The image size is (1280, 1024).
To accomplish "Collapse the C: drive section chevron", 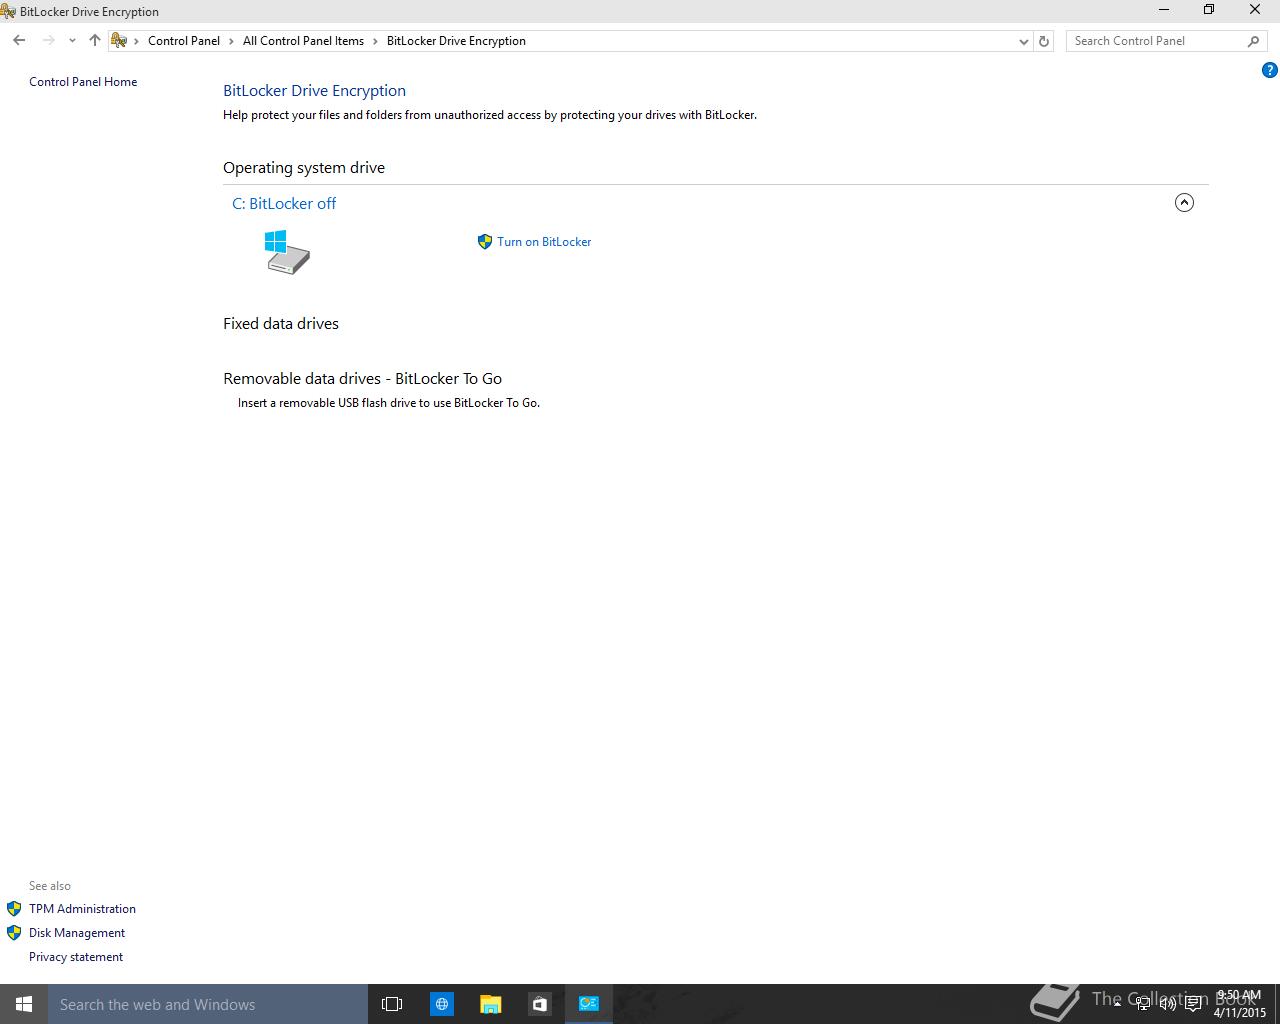I will click(1184, 203).
